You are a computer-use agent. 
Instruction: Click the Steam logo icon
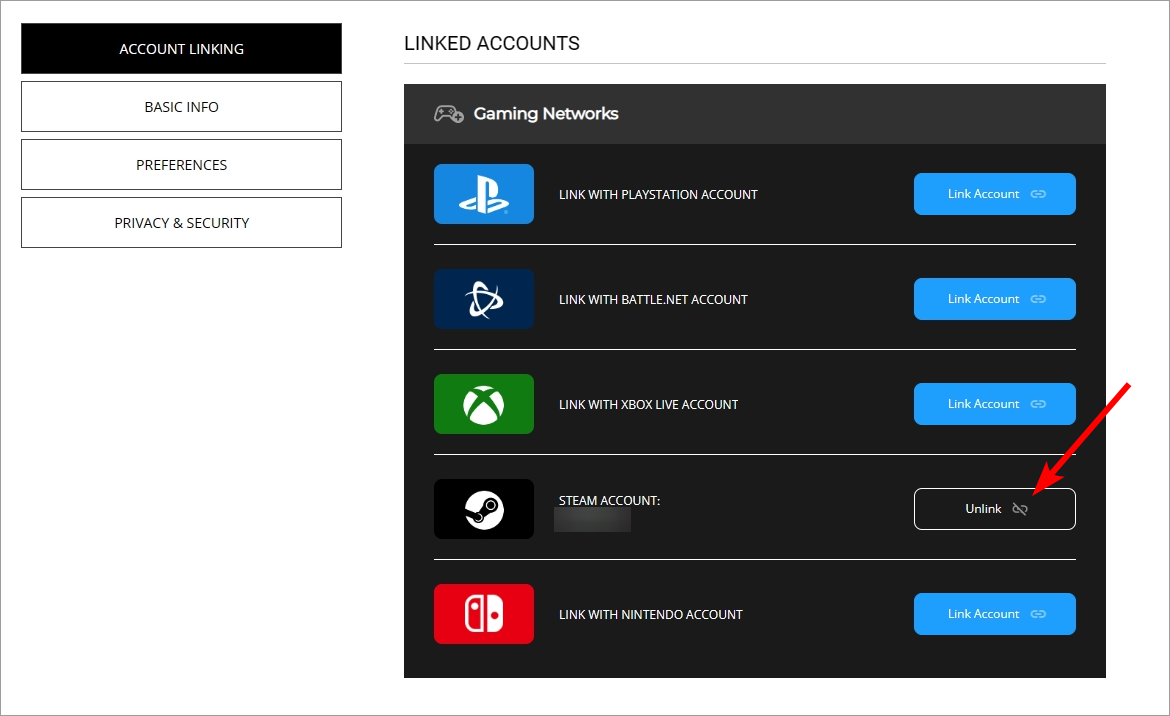tap(484, 509)
